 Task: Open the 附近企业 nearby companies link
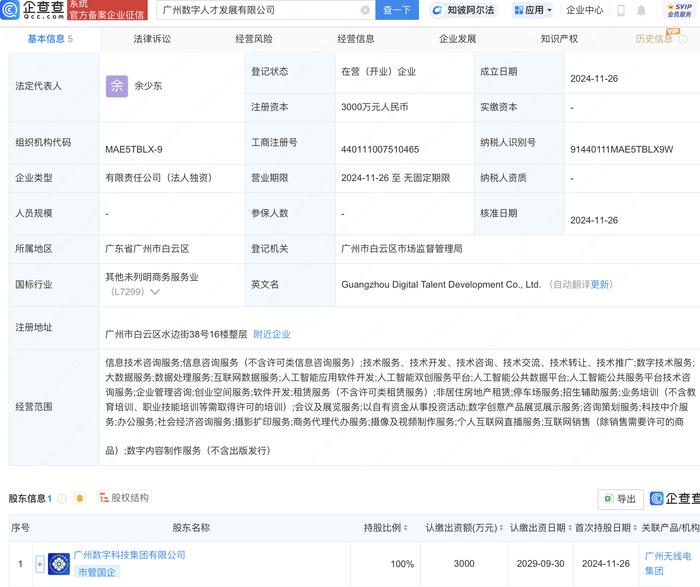[x=273, y=334]
